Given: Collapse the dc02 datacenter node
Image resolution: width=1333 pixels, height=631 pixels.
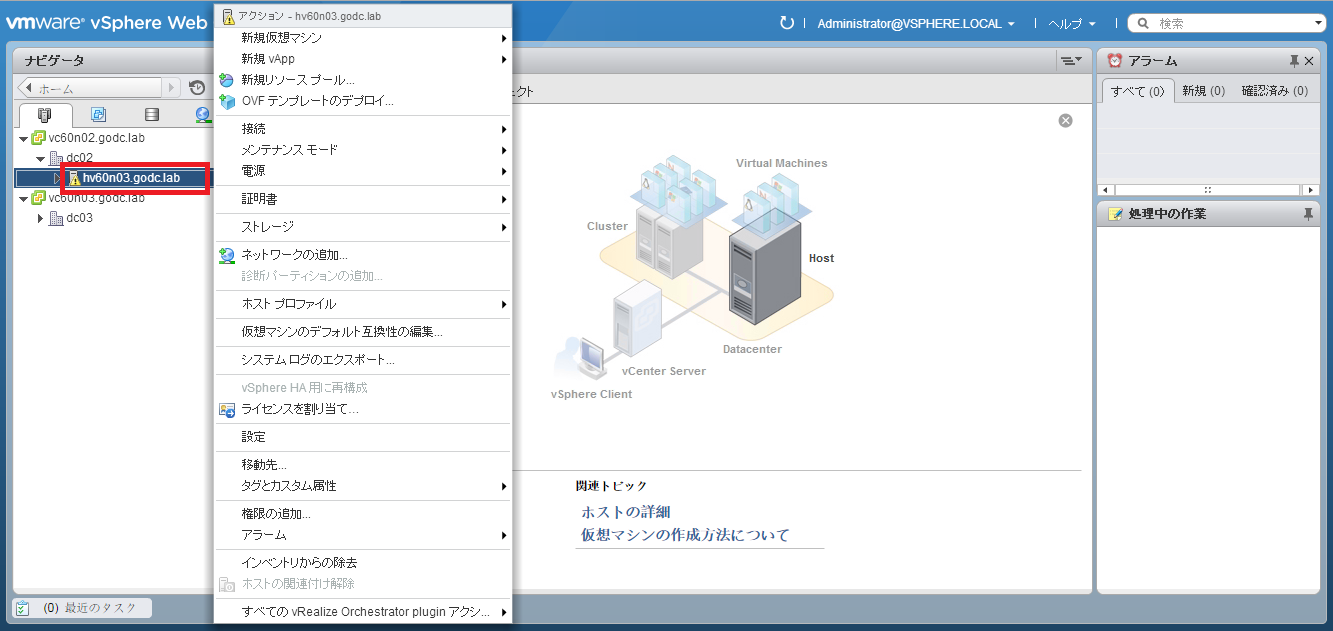Looking at the screenshot, I should [x=40, y=158].
